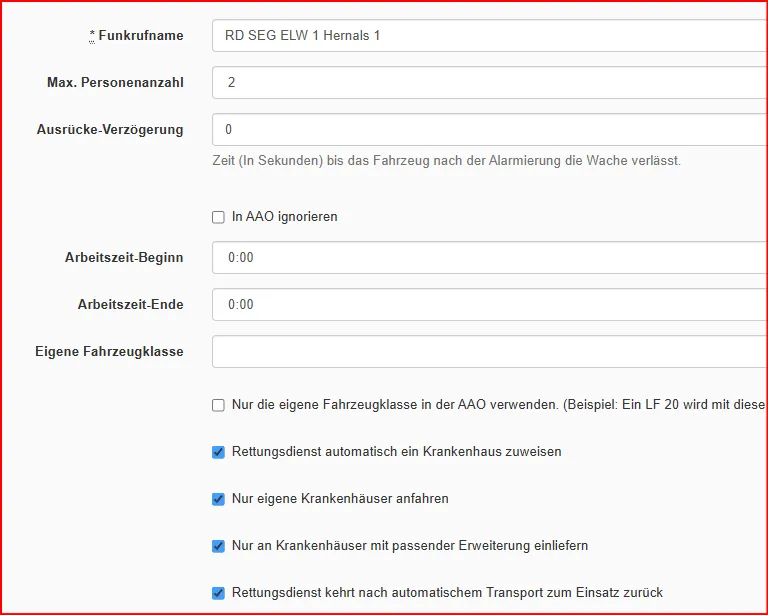The height and width of the screenshot is (615, 768).
Task: Click the required asterisk beside Funkrufname
Action: click(x=92, y=35)
